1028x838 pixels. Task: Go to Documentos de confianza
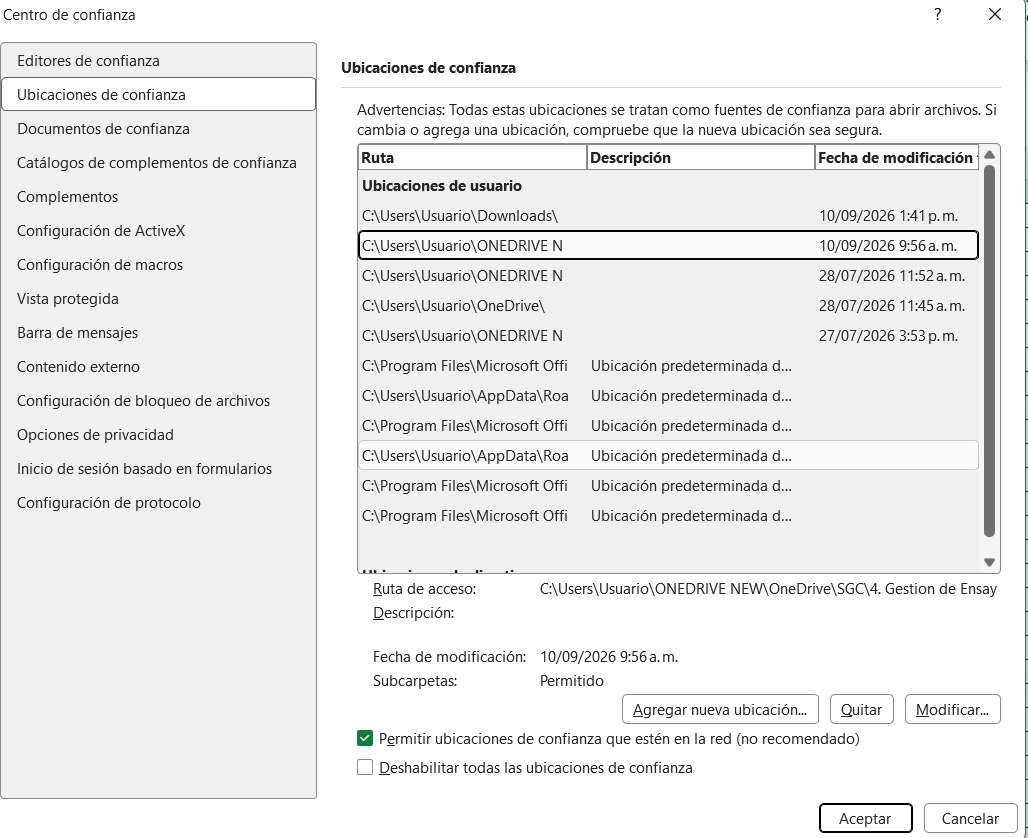(159, 129)
